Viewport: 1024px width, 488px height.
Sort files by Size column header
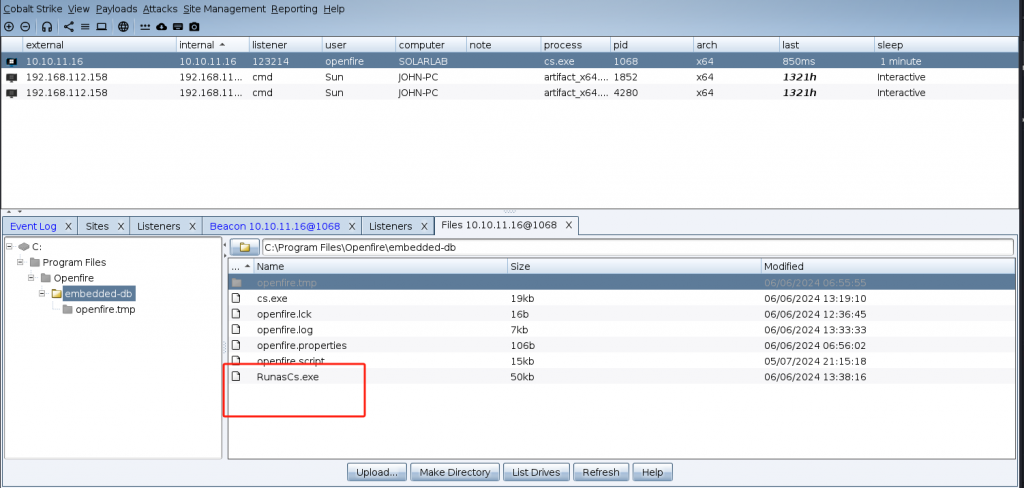pyautogui.click(x=635, y=267)
